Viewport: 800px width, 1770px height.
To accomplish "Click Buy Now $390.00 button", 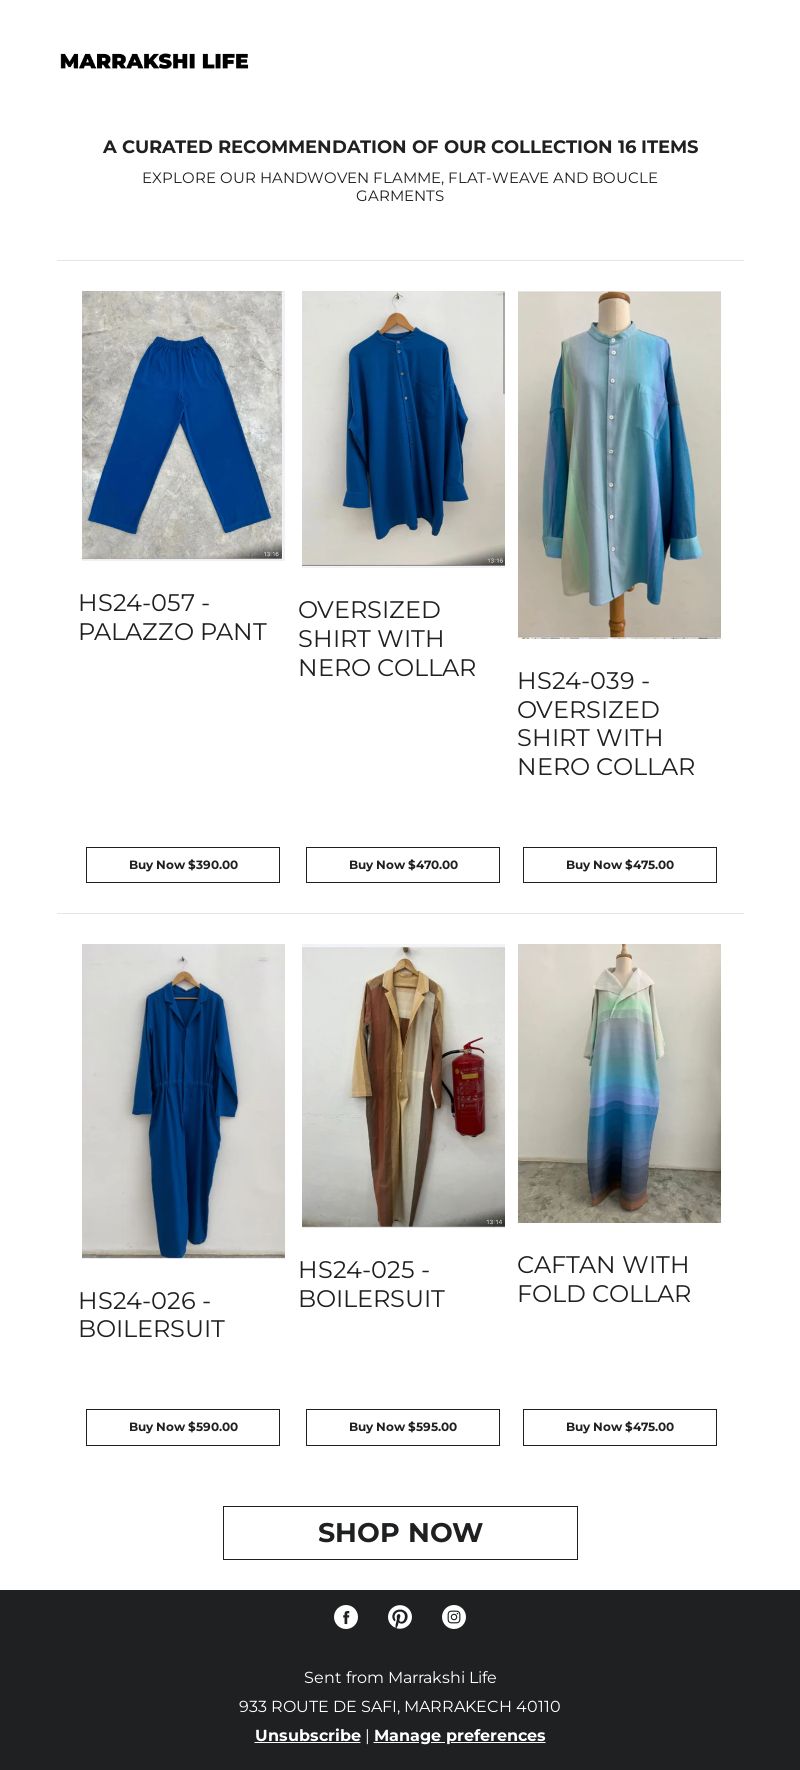I will point(183,865).
